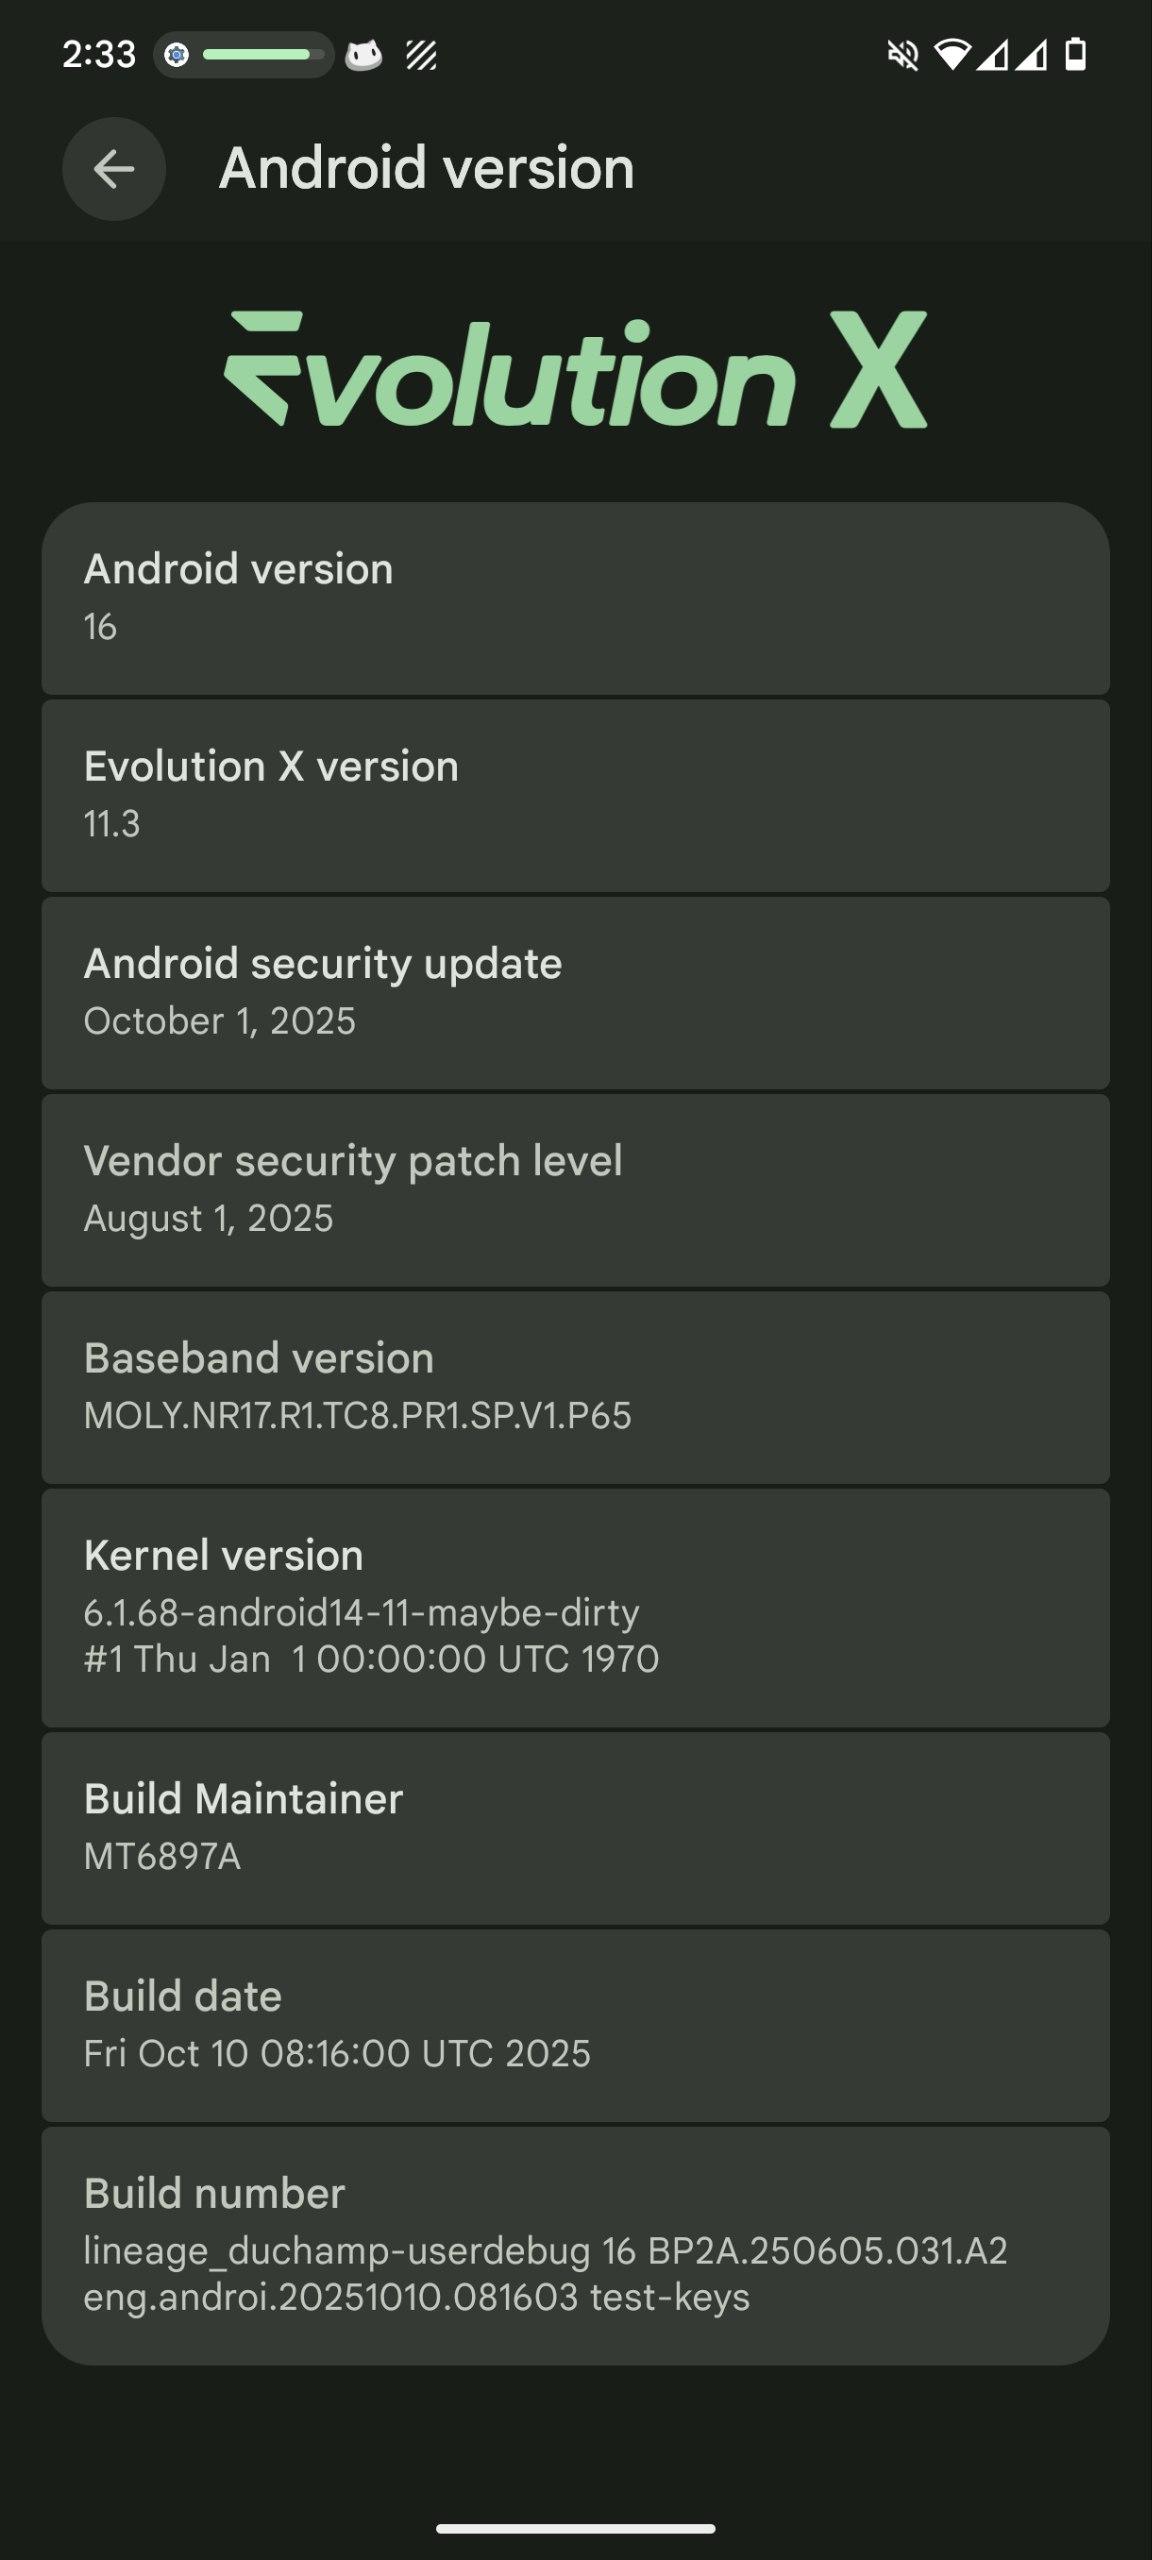The width and height of the screenshot is (1152, 2560).
Task: Tap the battery status icon
Action: coord(1076,55)
